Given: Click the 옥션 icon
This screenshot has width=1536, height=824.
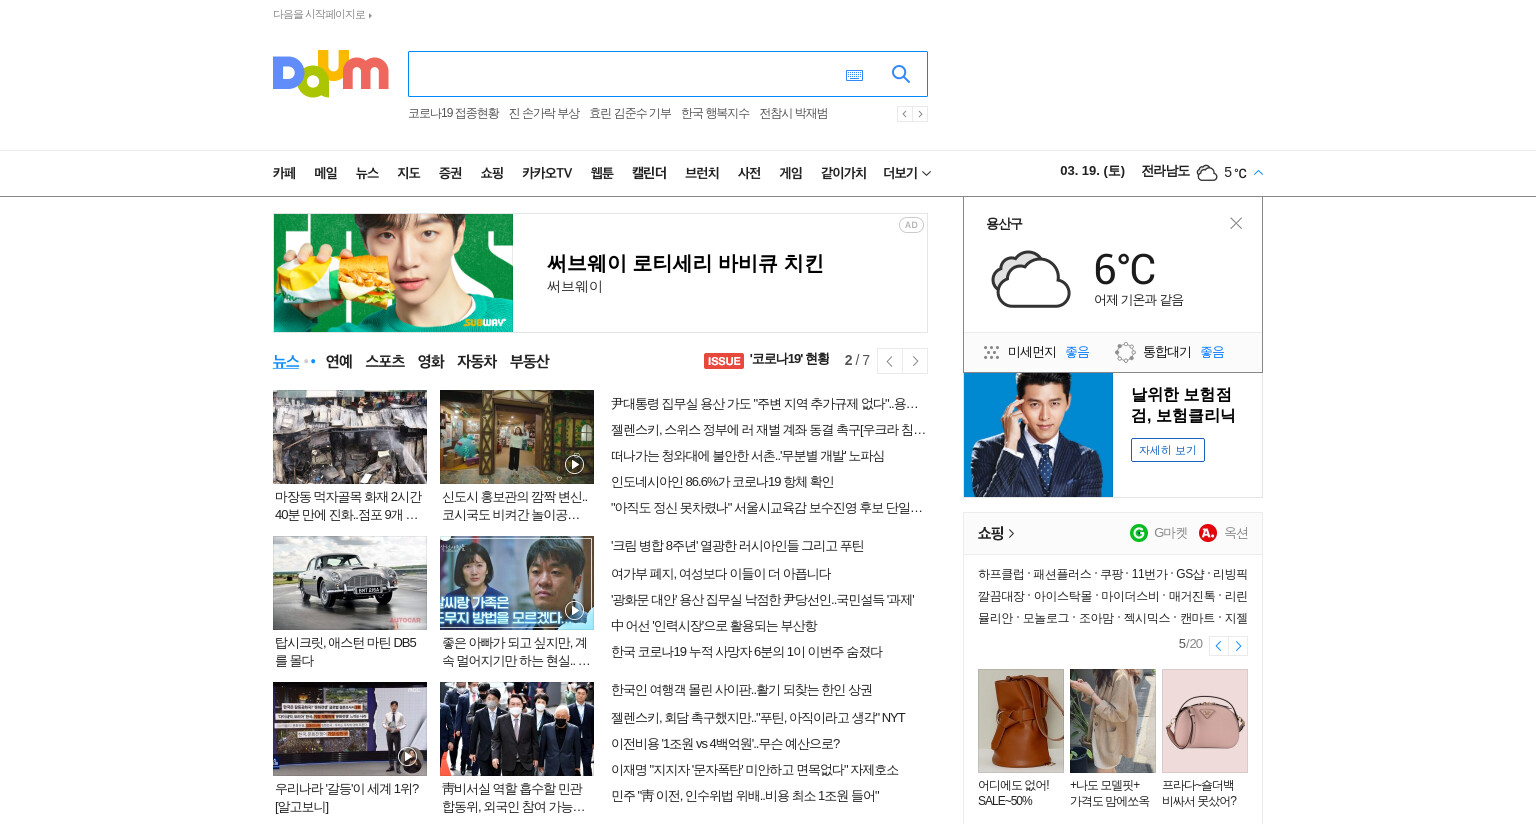Looking at the screenshot, I should [x=1208, y=533].
